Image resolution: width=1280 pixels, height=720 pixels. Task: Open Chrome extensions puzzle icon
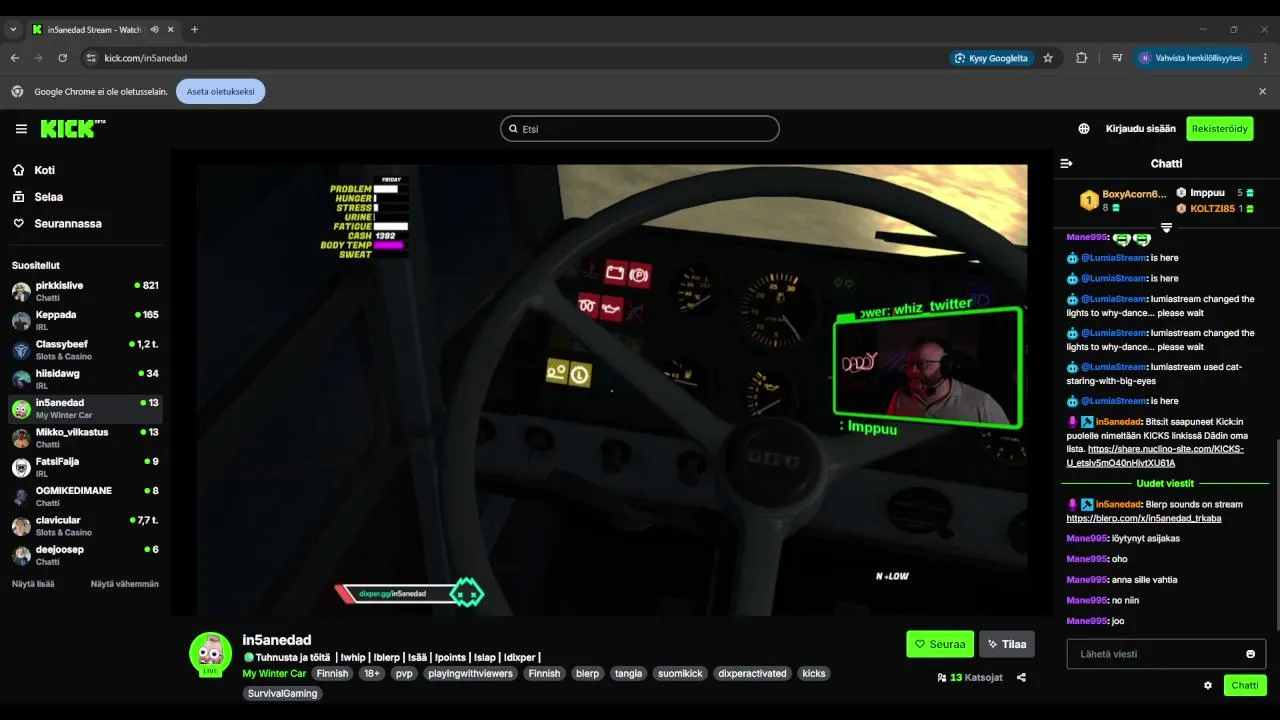(1081, 58)
